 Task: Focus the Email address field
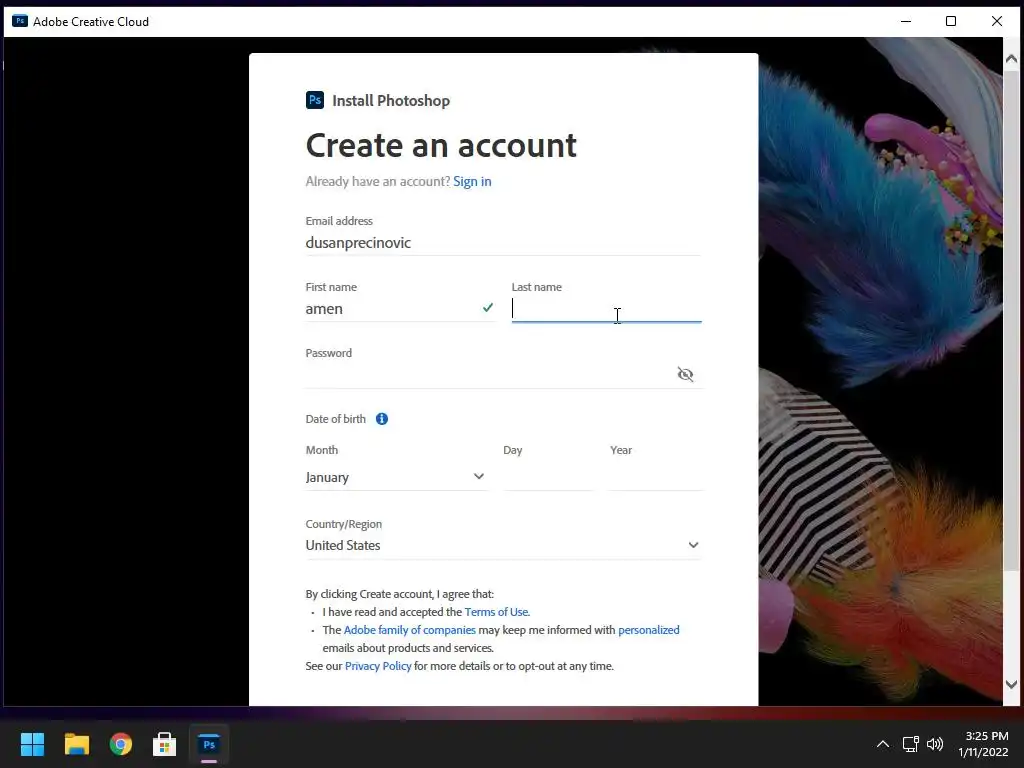point(503,242)
